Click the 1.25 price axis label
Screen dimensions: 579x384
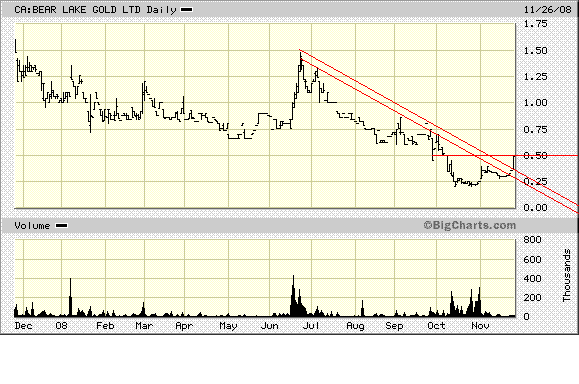[535, 77]
